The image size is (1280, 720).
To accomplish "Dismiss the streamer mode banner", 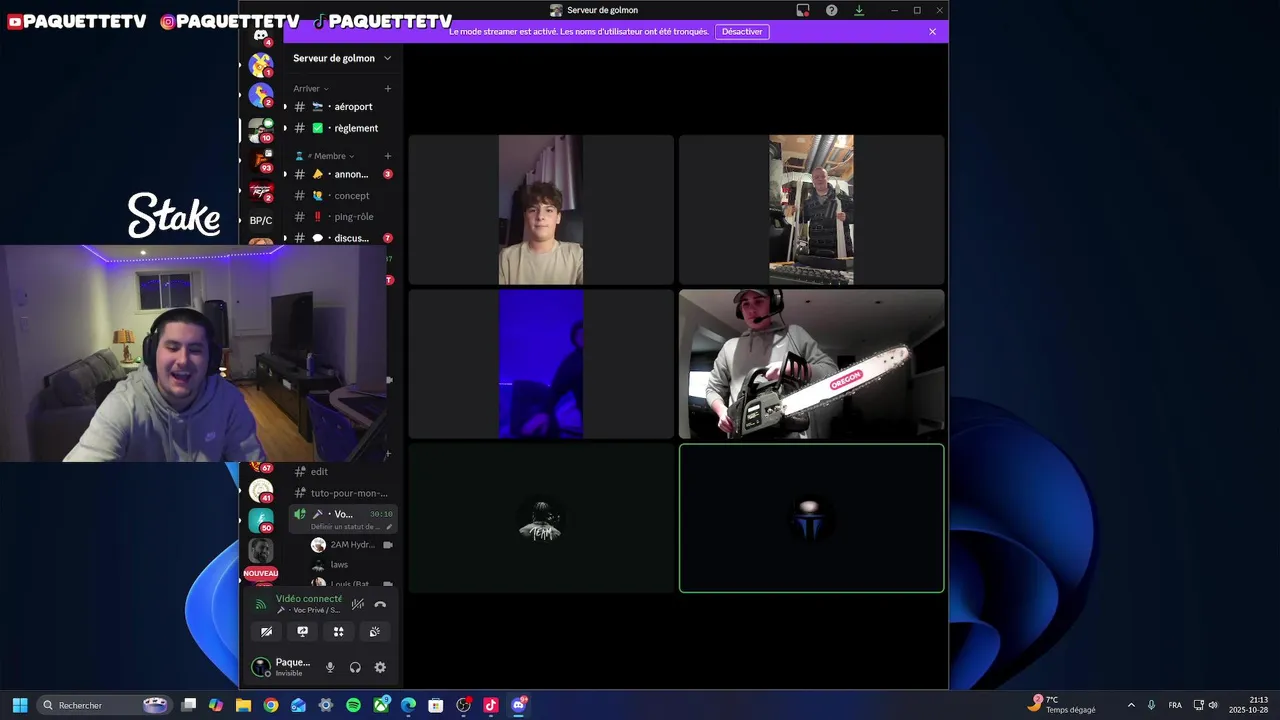I will (932, 32).
